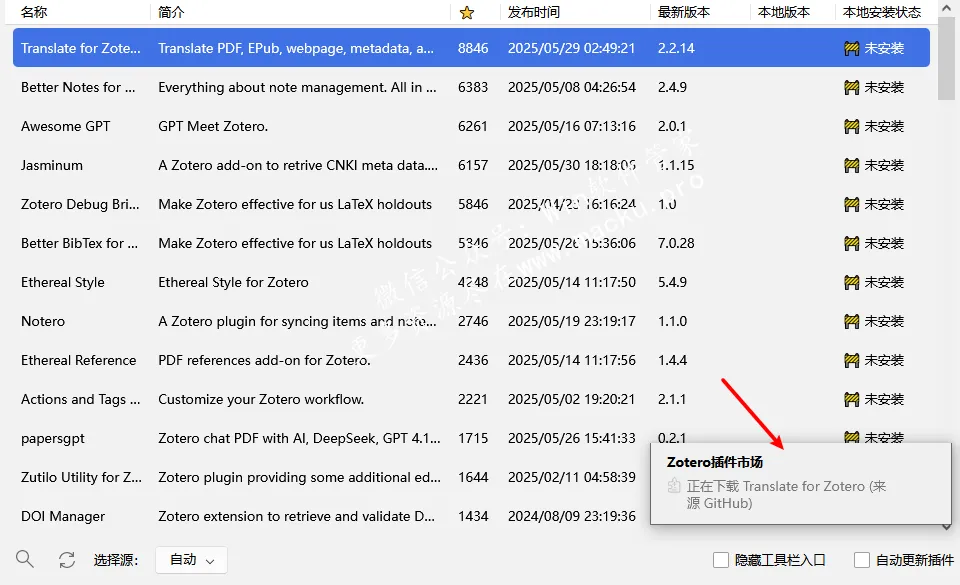Click the Zotero插件市场 download notification popup
The width and height of the screenshot is (960, 585).
(801, 483)
